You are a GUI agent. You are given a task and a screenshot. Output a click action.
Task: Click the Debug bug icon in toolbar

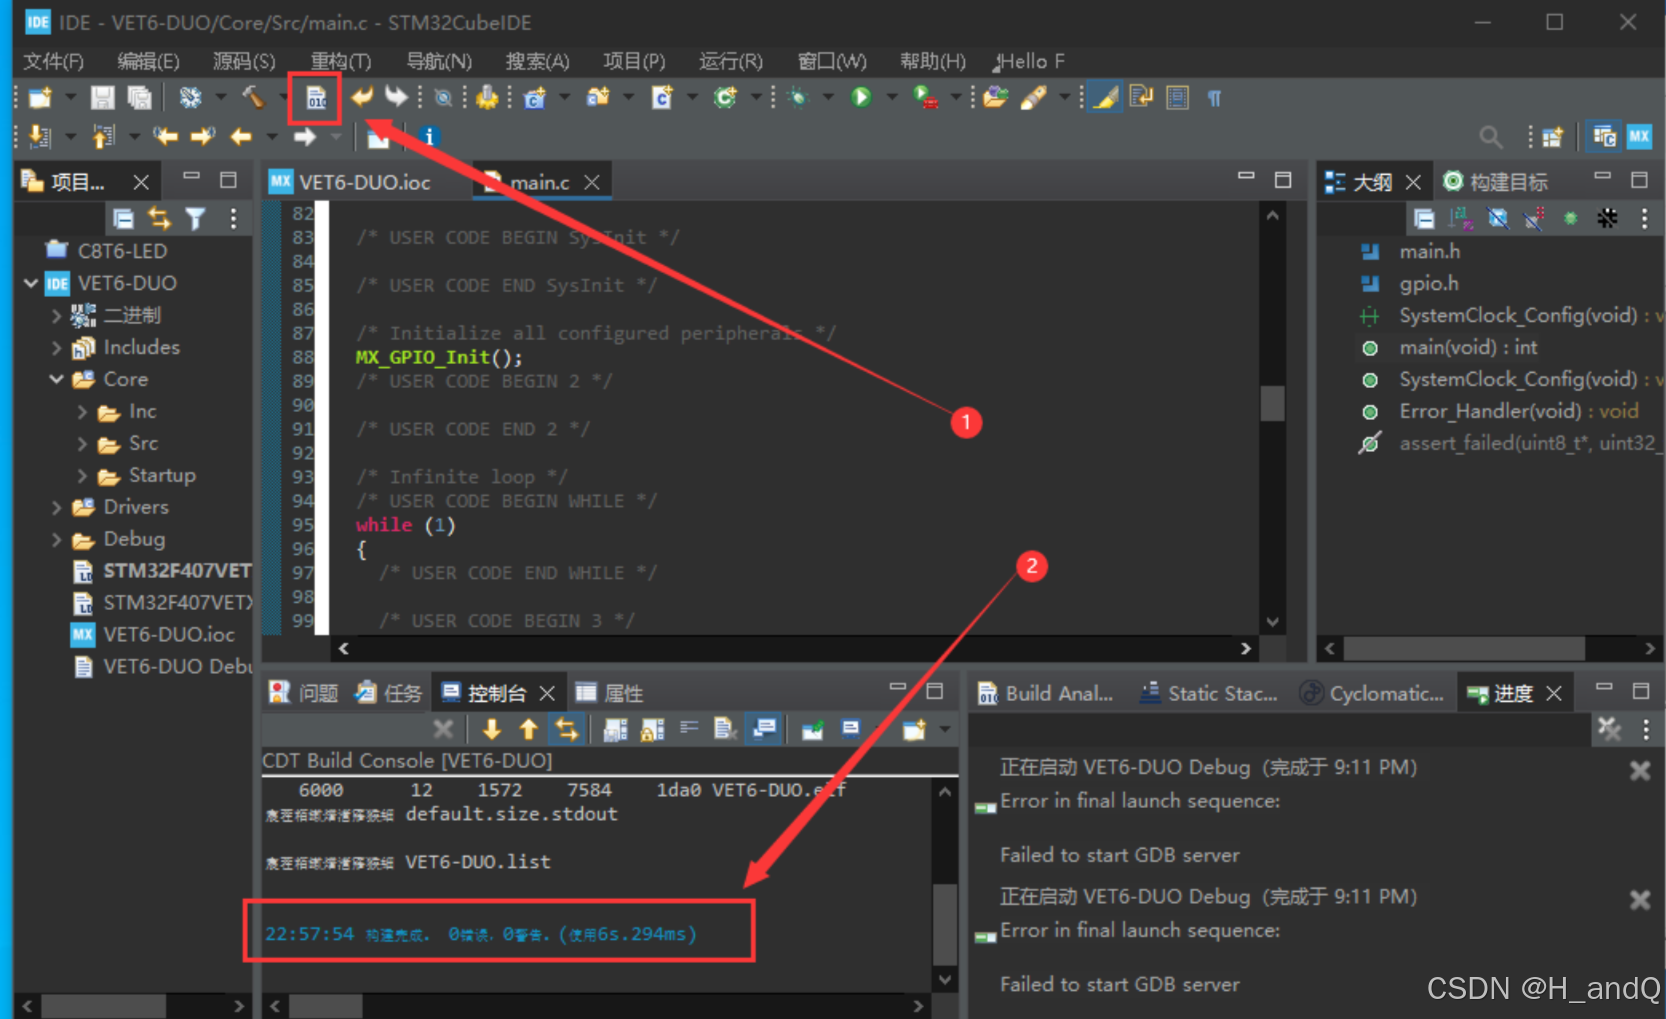coord(797,97)
